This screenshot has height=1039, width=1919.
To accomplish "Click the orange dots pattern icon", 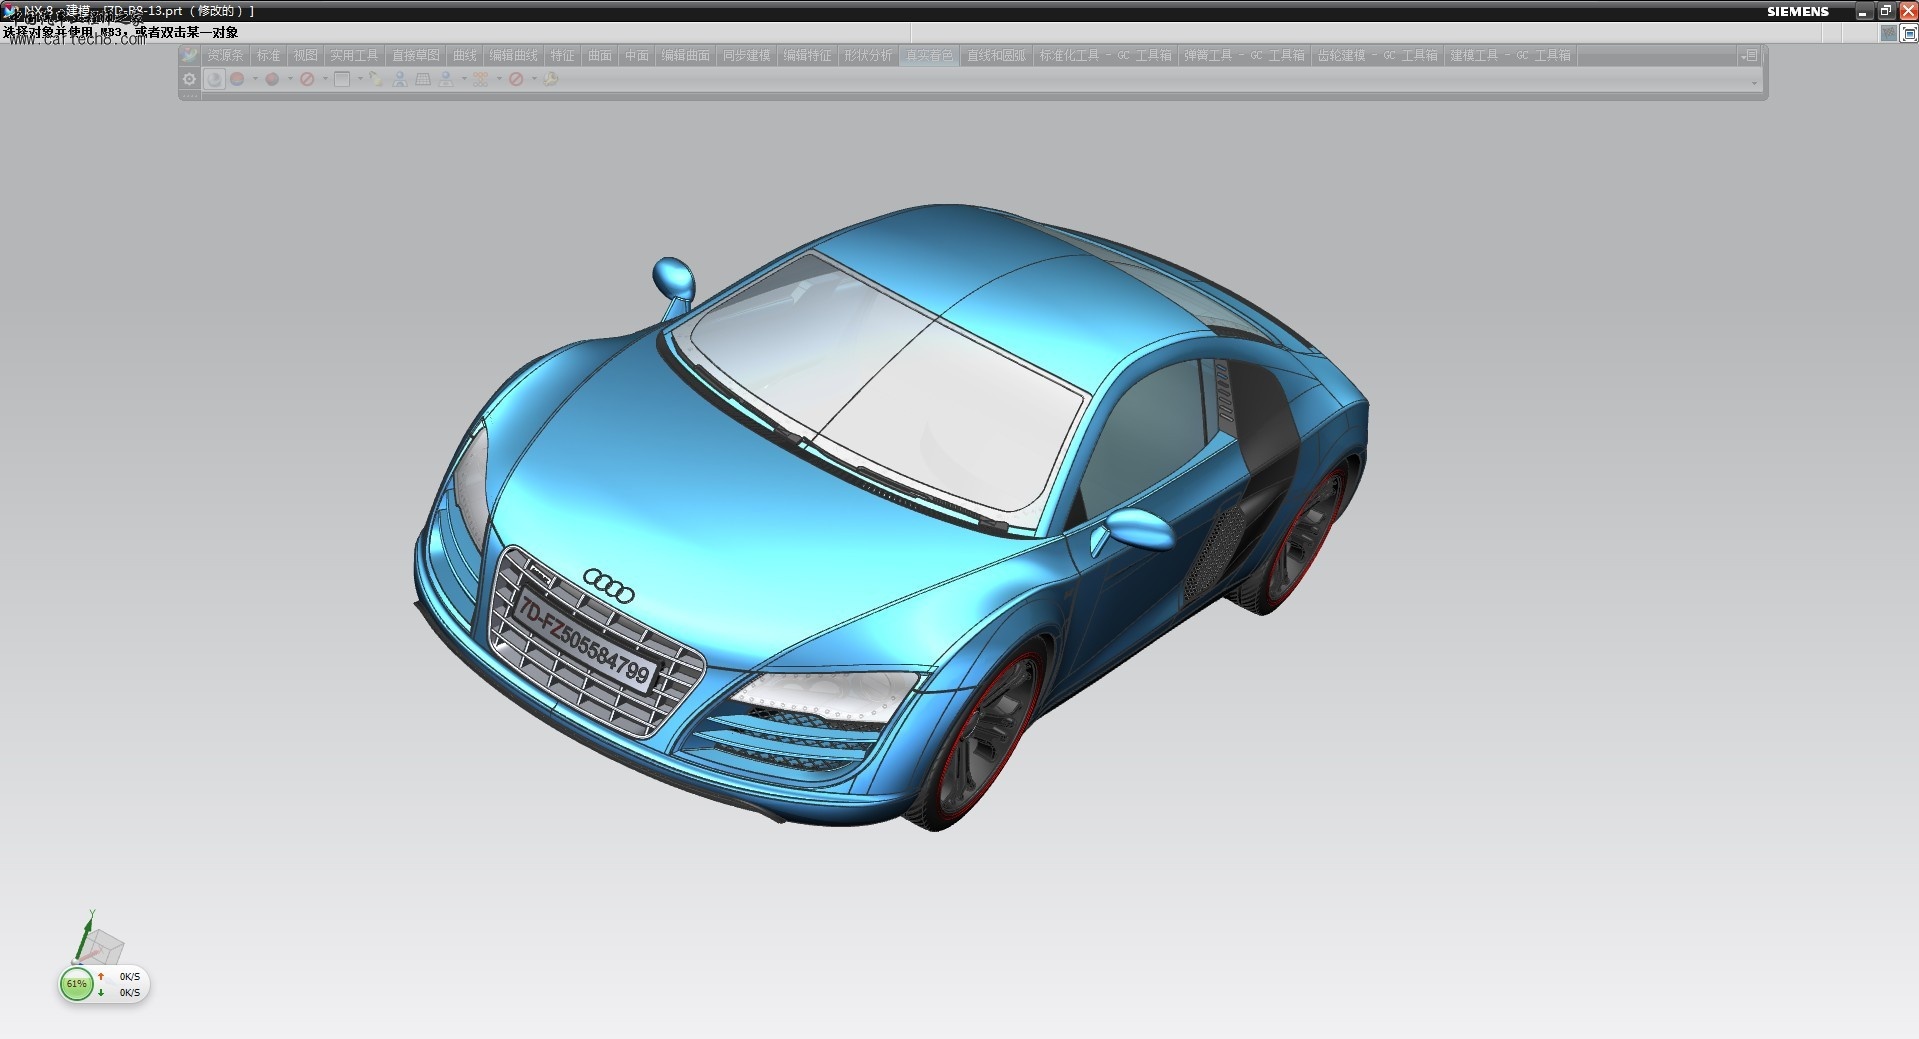I will tap(481, 79).
